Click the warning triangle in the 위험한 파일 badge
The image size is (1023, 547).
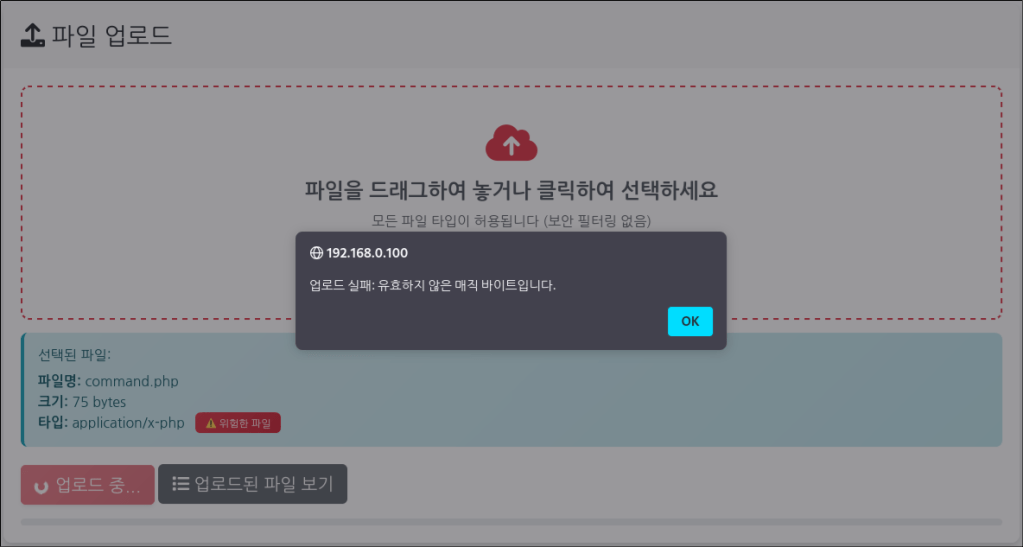pos(210,423)
